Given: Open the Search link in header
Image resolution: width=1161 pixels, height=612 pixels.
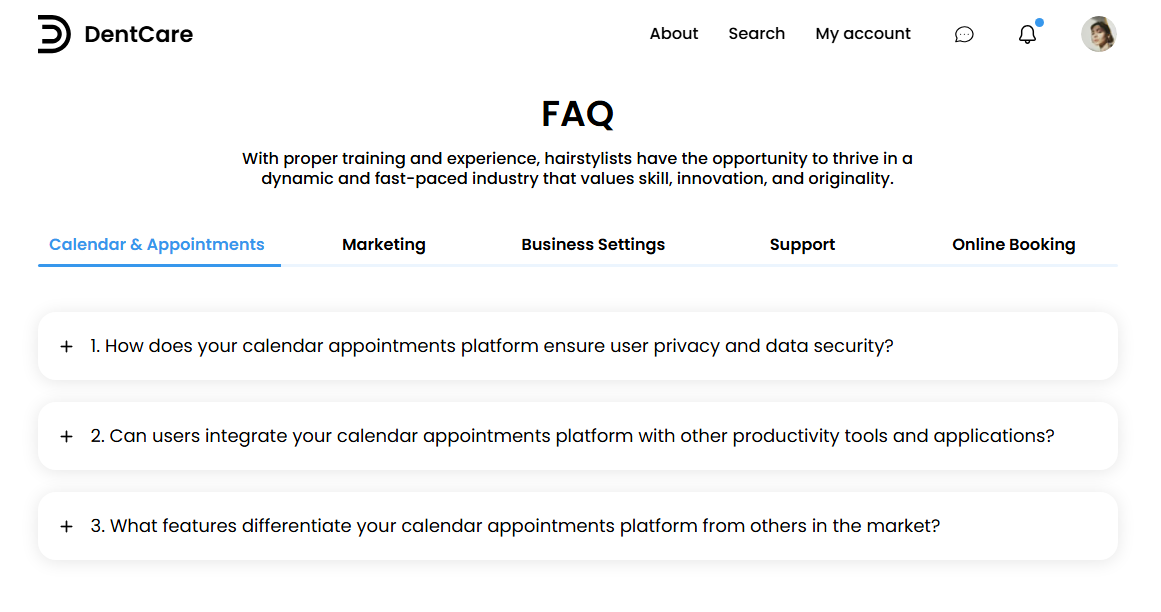Looking at the screenshot, I should 756,34.
